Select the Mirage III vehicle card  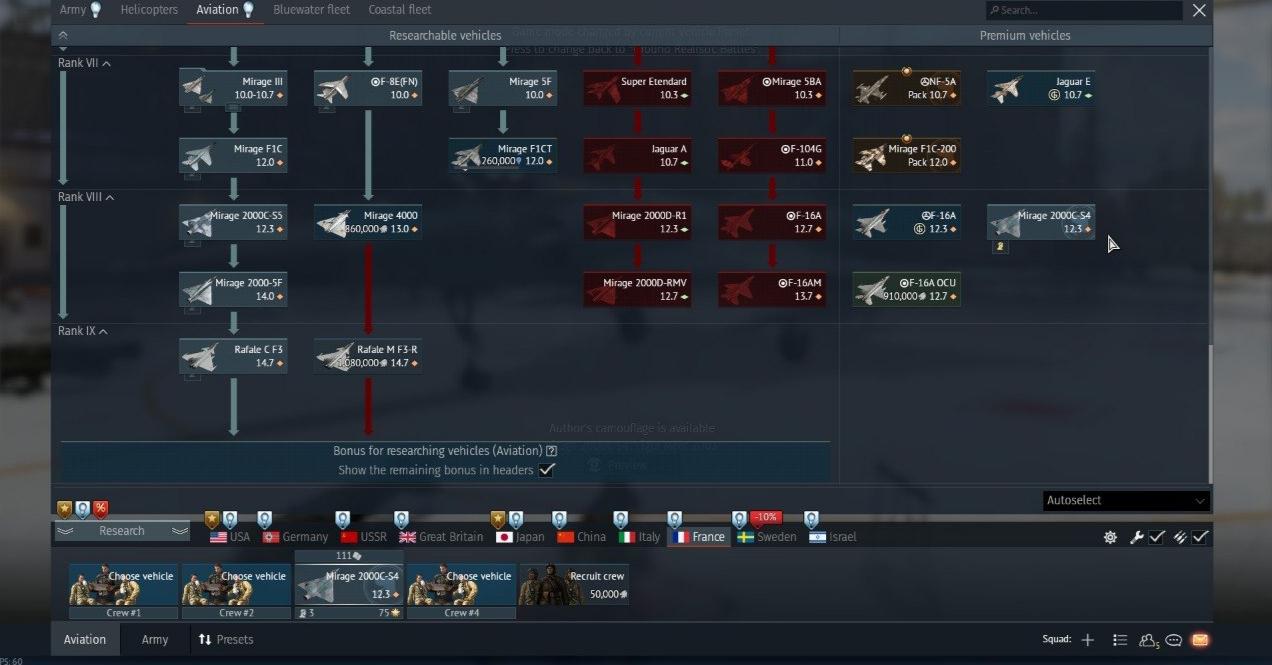[x=233, y=88]
